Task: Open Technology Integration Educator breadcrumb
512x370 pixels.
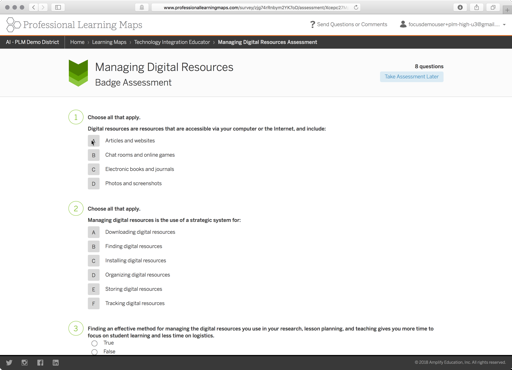Action: [x=172, y=42]
